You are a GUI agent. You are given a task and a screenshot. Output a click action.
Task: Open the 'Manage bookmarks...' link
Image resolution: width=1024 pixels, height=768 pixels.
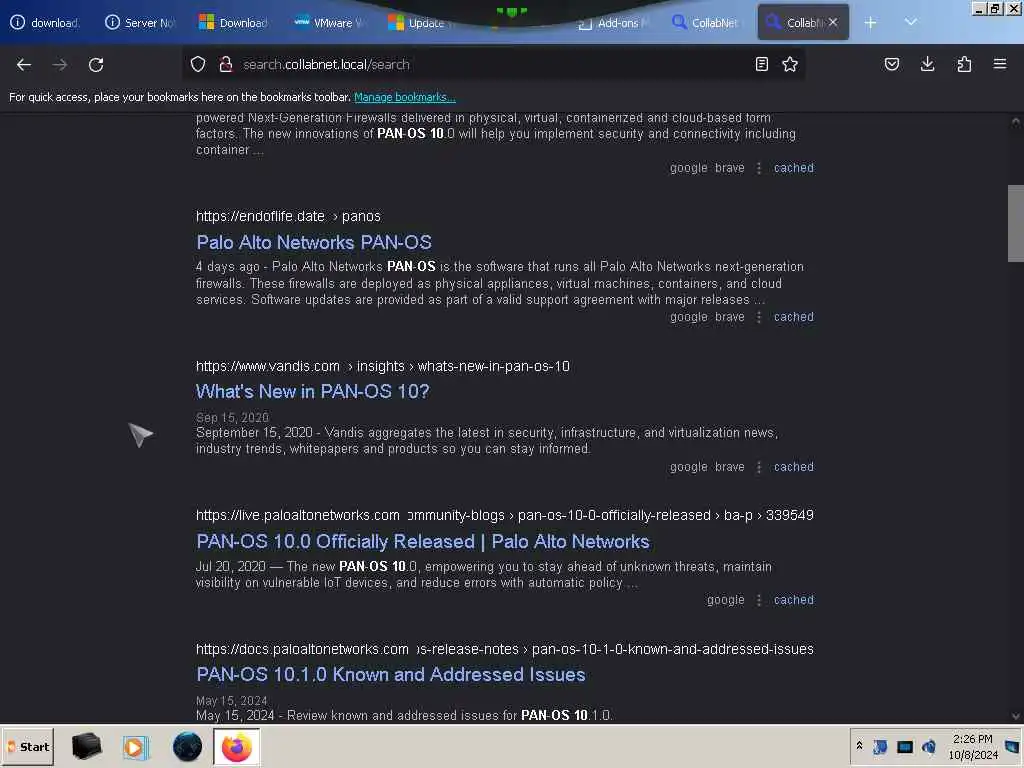click(x=405, y=97)
